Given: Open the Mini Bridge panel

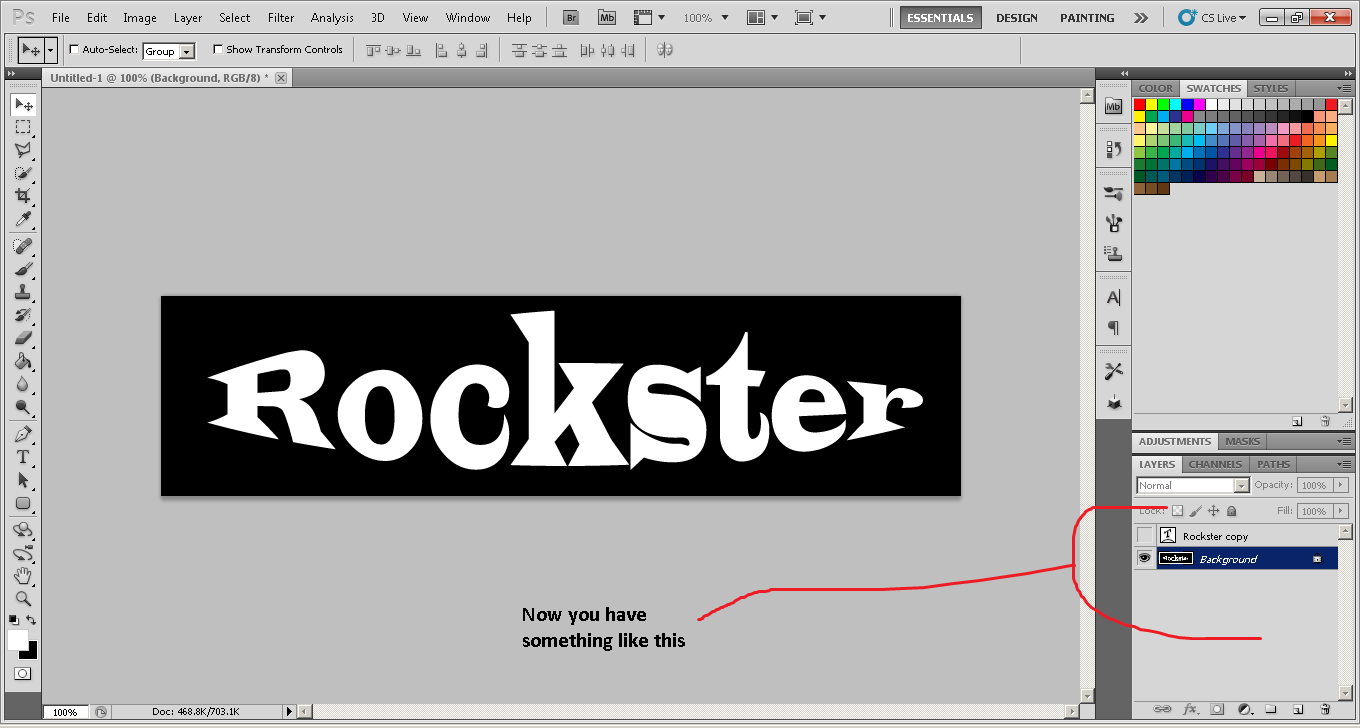Looking at the screenshot, I should 607,17.
